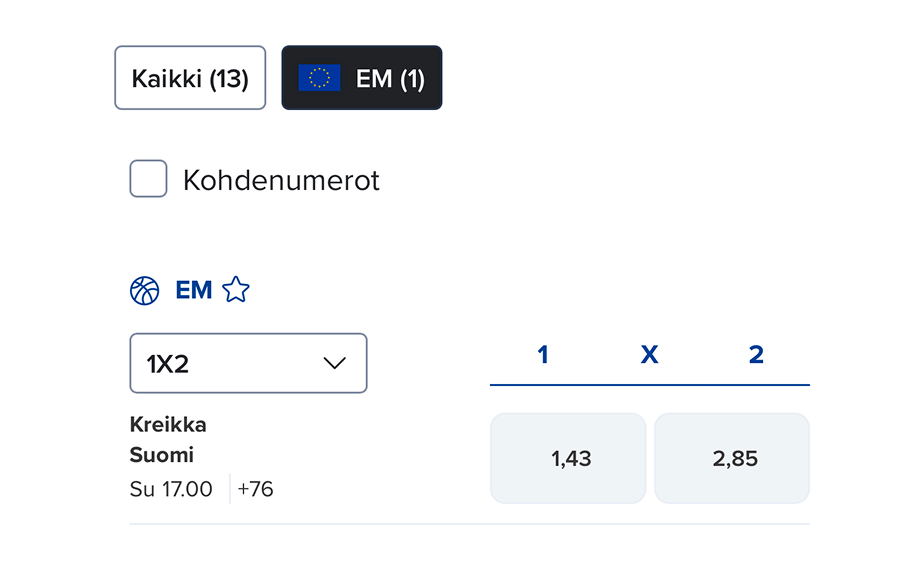Click the Kohdenumerot label text

tap(281, 181)
